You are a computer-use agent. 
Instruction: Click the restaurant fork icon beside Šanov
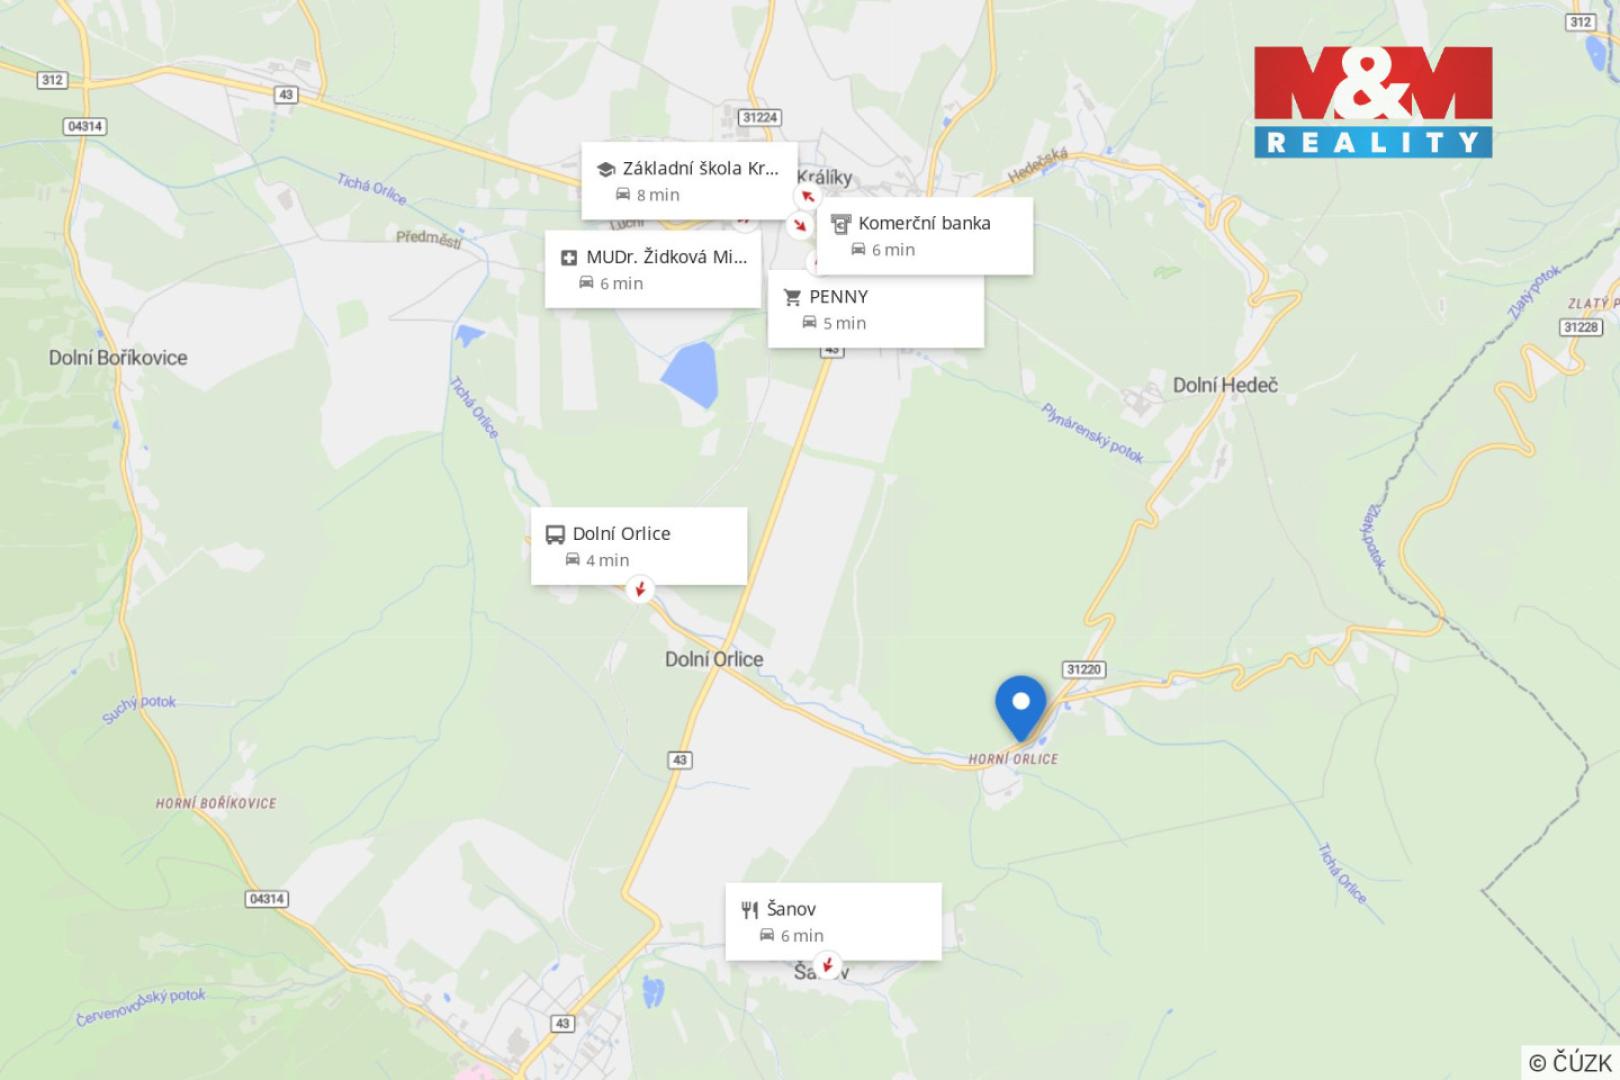(x=749, y=909)
